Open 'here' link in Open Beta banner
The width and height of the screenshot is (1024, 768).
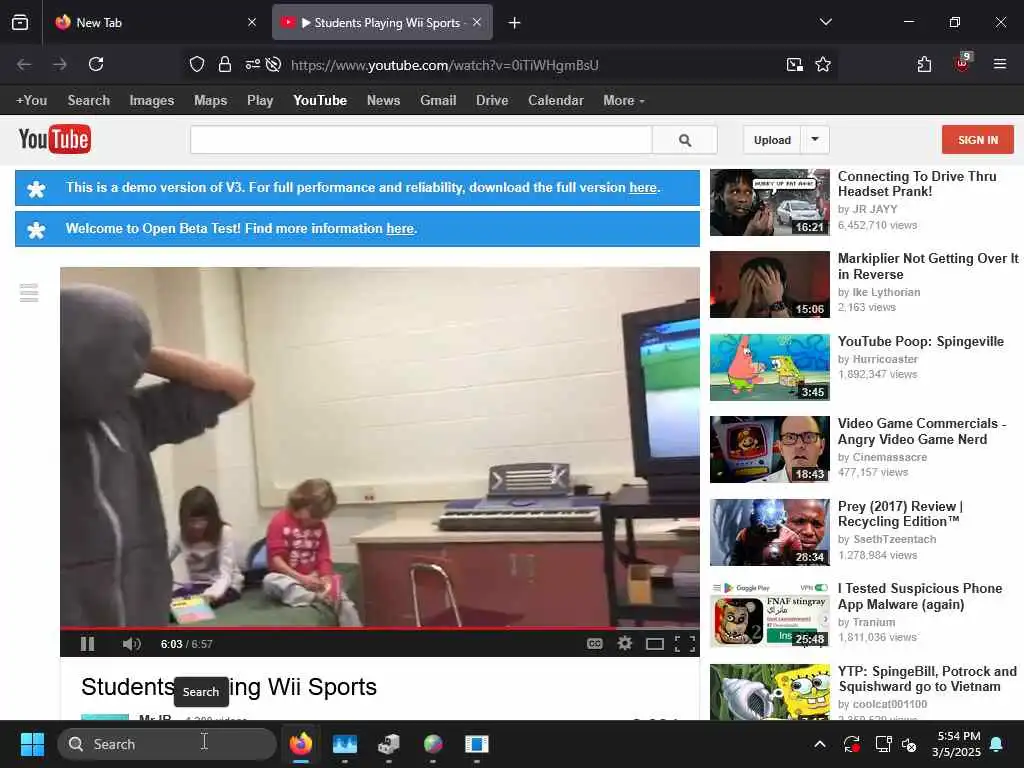pos(400,229)
